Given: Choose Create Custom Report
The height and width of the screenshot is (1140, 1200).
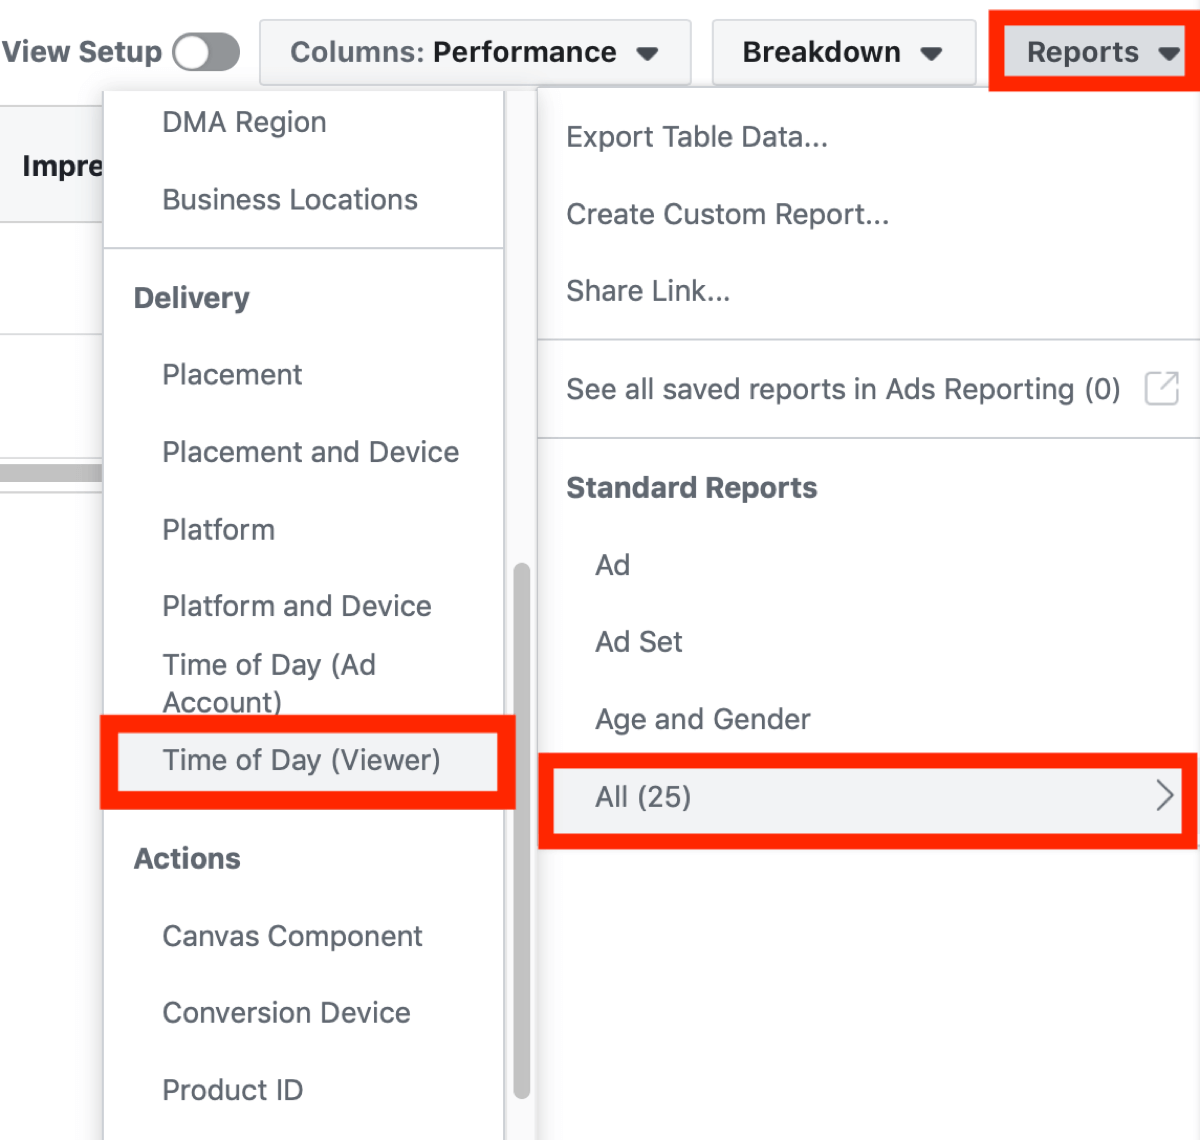Looking at the screenshot, I should pos(727,214).
